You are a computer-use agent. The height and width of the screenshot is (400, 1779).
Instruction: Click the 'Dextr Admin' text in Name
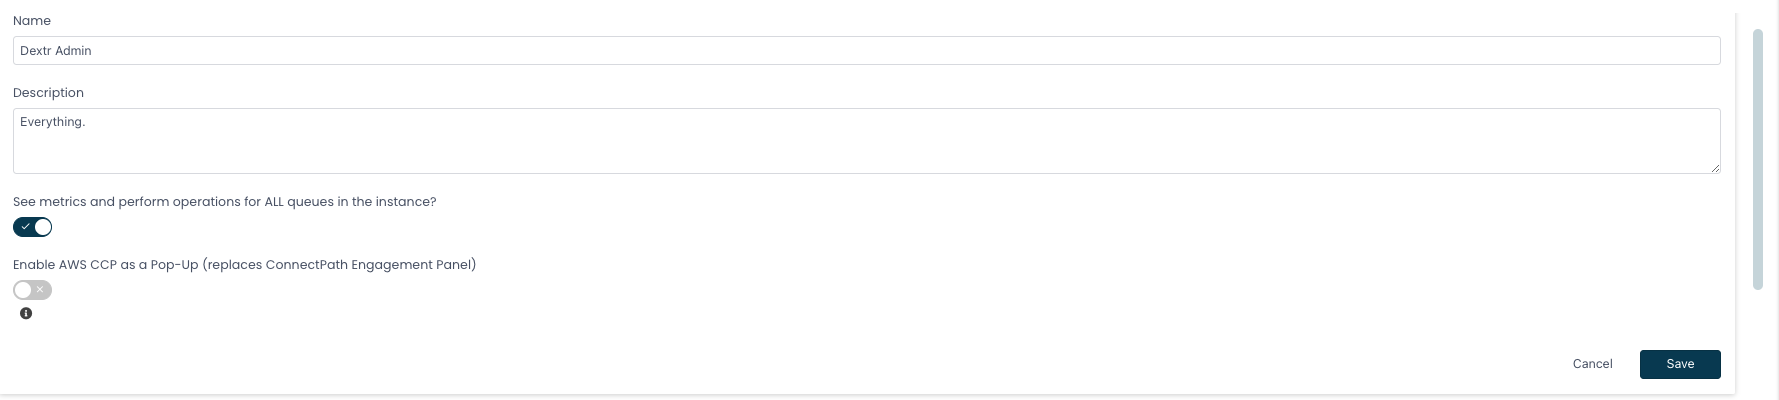[x=56, y=51]
